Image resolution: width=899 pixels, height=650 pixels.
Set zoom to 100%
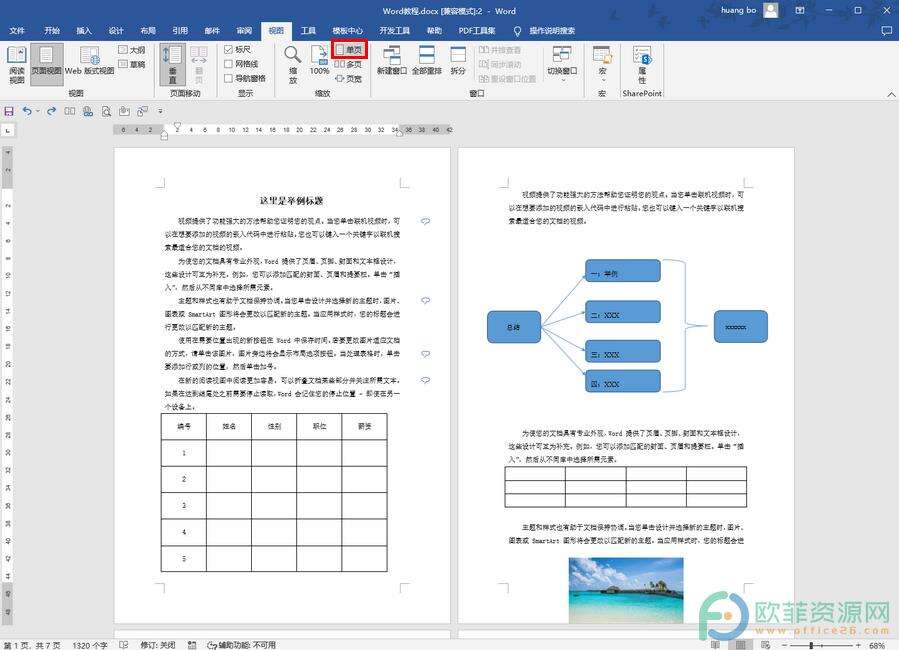(x=319, y=60)
